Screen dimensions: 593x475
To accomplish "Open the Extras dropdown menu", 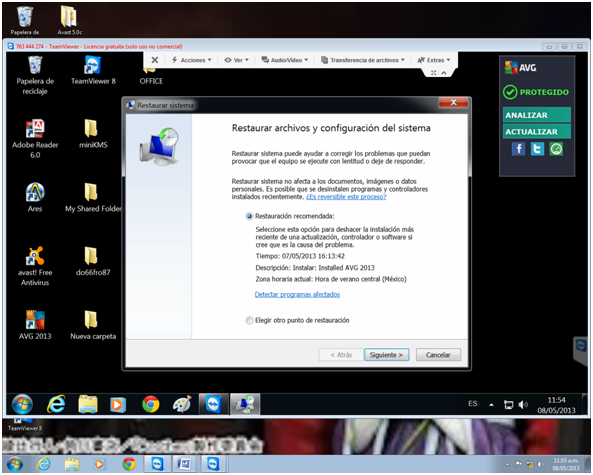I will tap(434, 60).
